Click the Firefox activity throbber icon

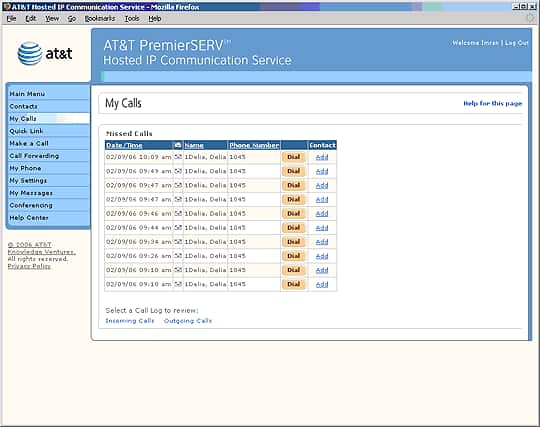(x=531, y=18)
